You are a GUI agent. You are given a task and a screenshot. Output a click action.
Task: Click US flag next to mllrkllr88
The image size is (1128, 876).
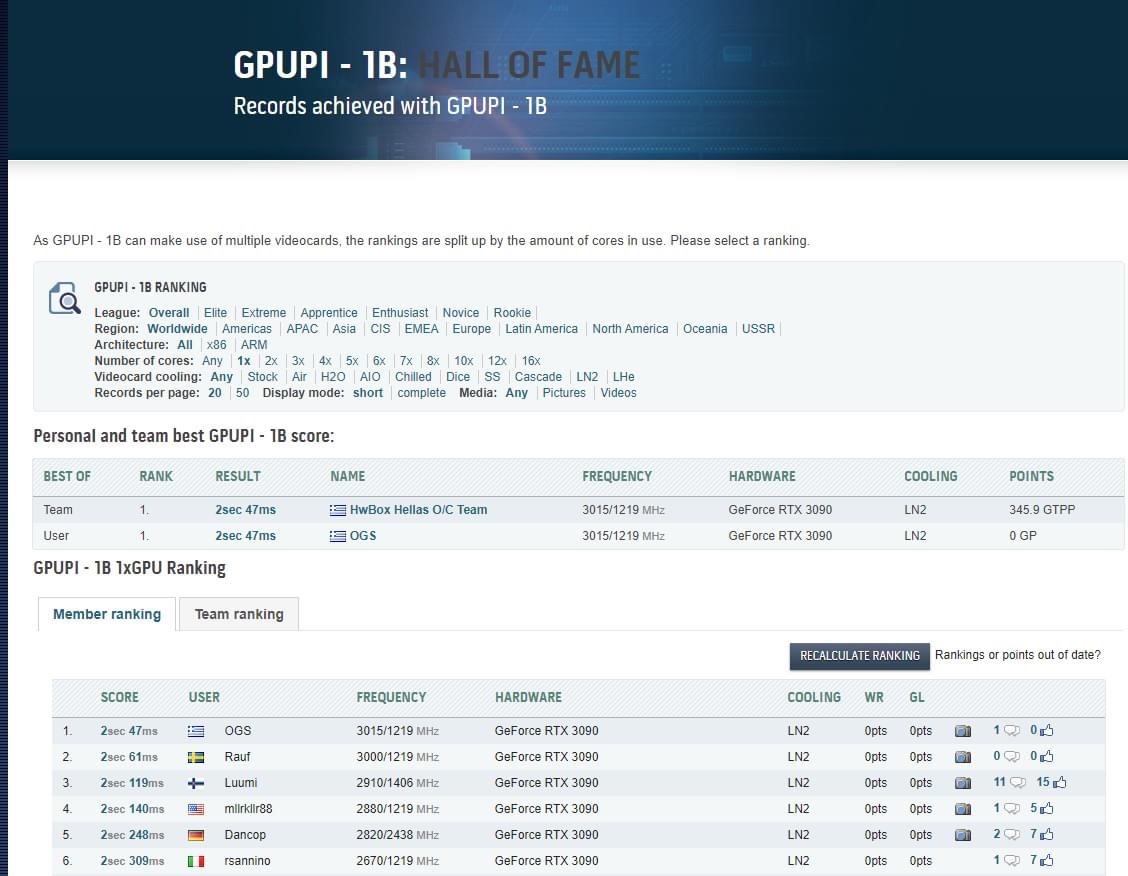(196, 809)
